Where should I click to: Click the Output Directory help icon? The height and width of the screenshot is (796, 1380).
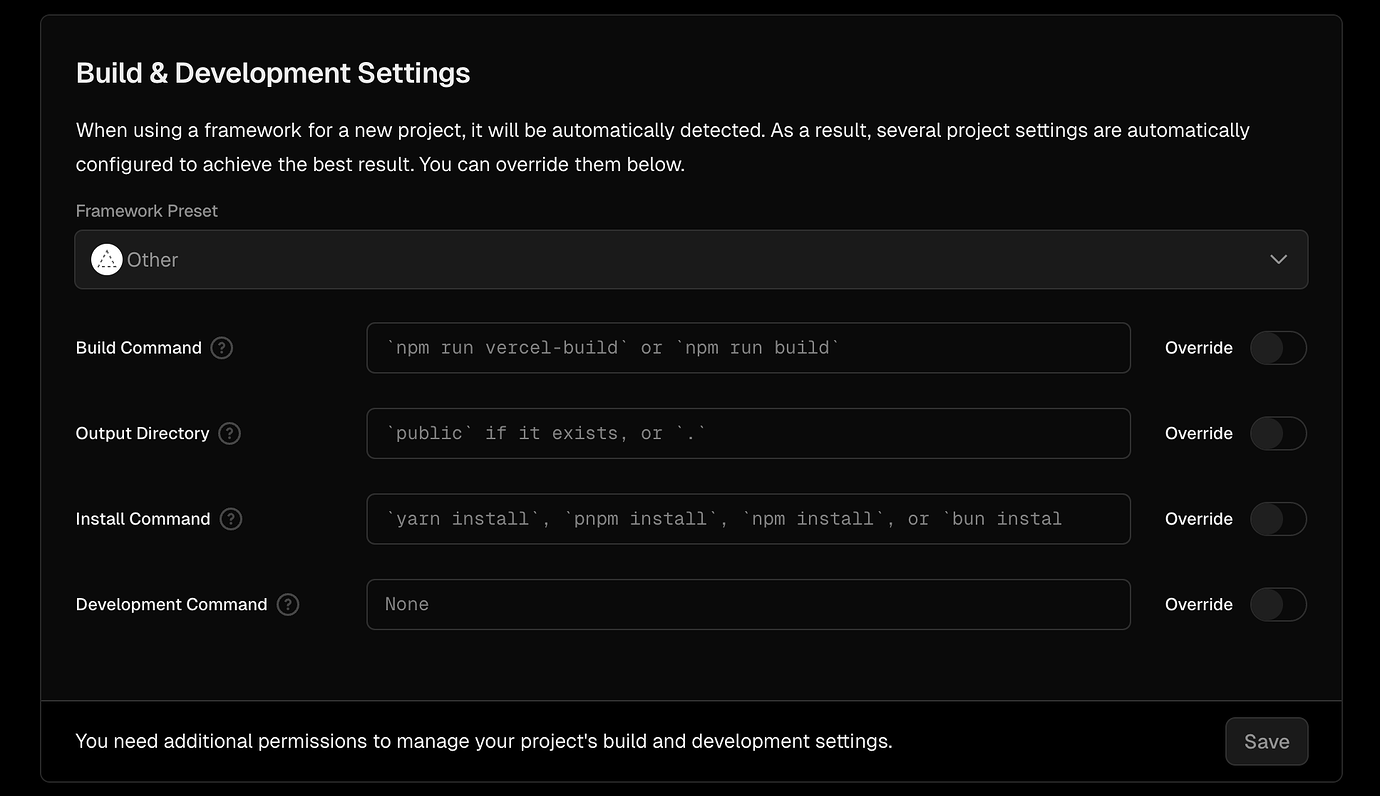click(230, 433)
